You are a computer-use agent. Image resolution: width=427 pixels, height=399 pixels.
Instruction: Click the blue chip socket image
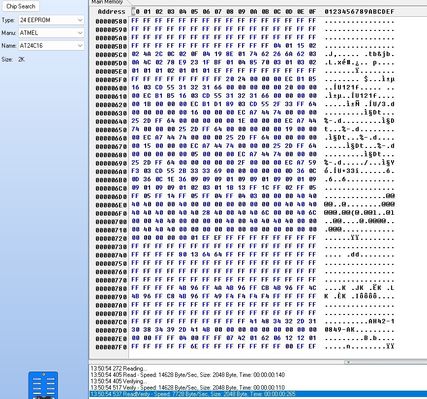[x=43, y=385]
